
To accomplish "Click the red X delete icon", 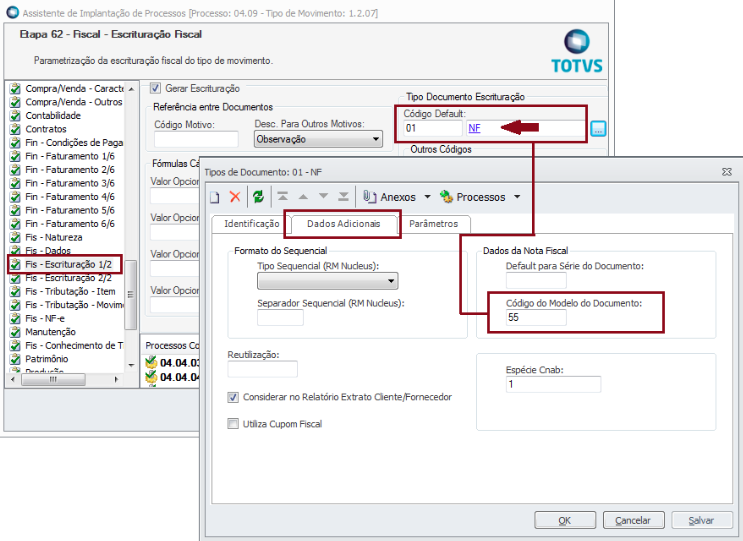I will coord(235,197).
